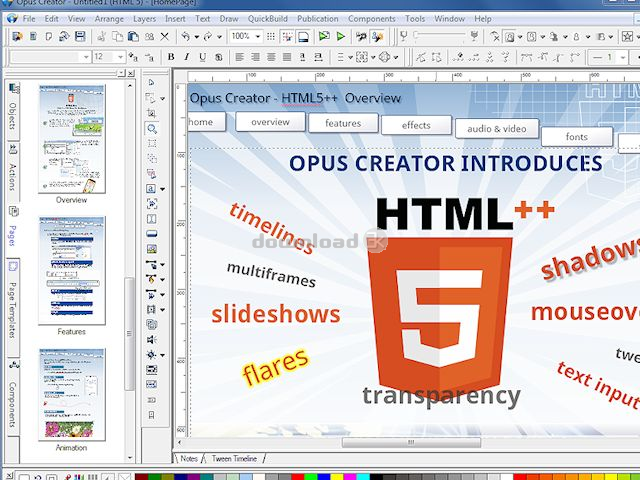Select the multi-layer objects tool
Screen dimensions: 640x480
(151, 324)
